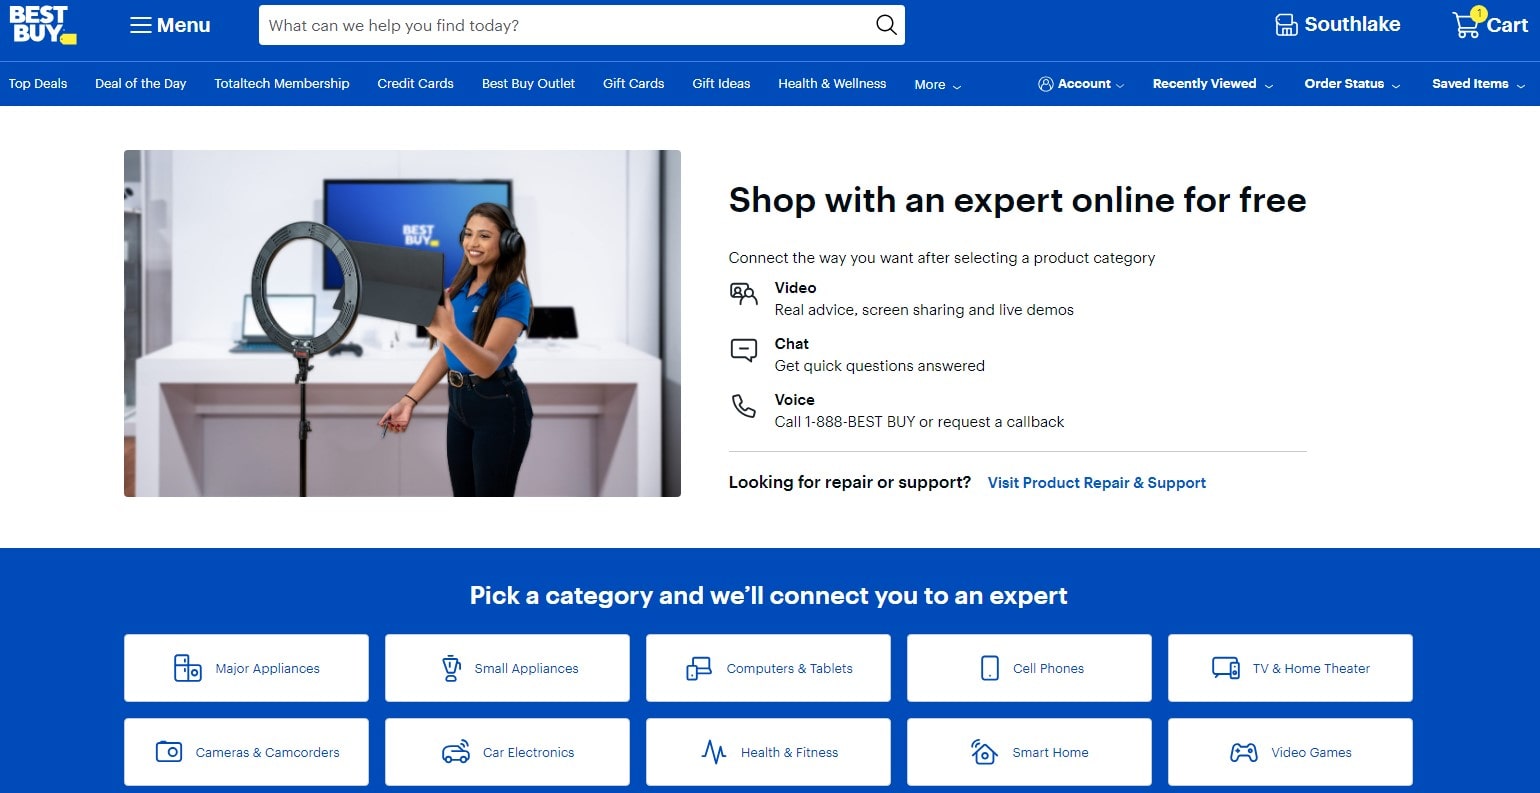
Task: Open the Recently Viewed dropdown
Action: [x=1213, y=84]
